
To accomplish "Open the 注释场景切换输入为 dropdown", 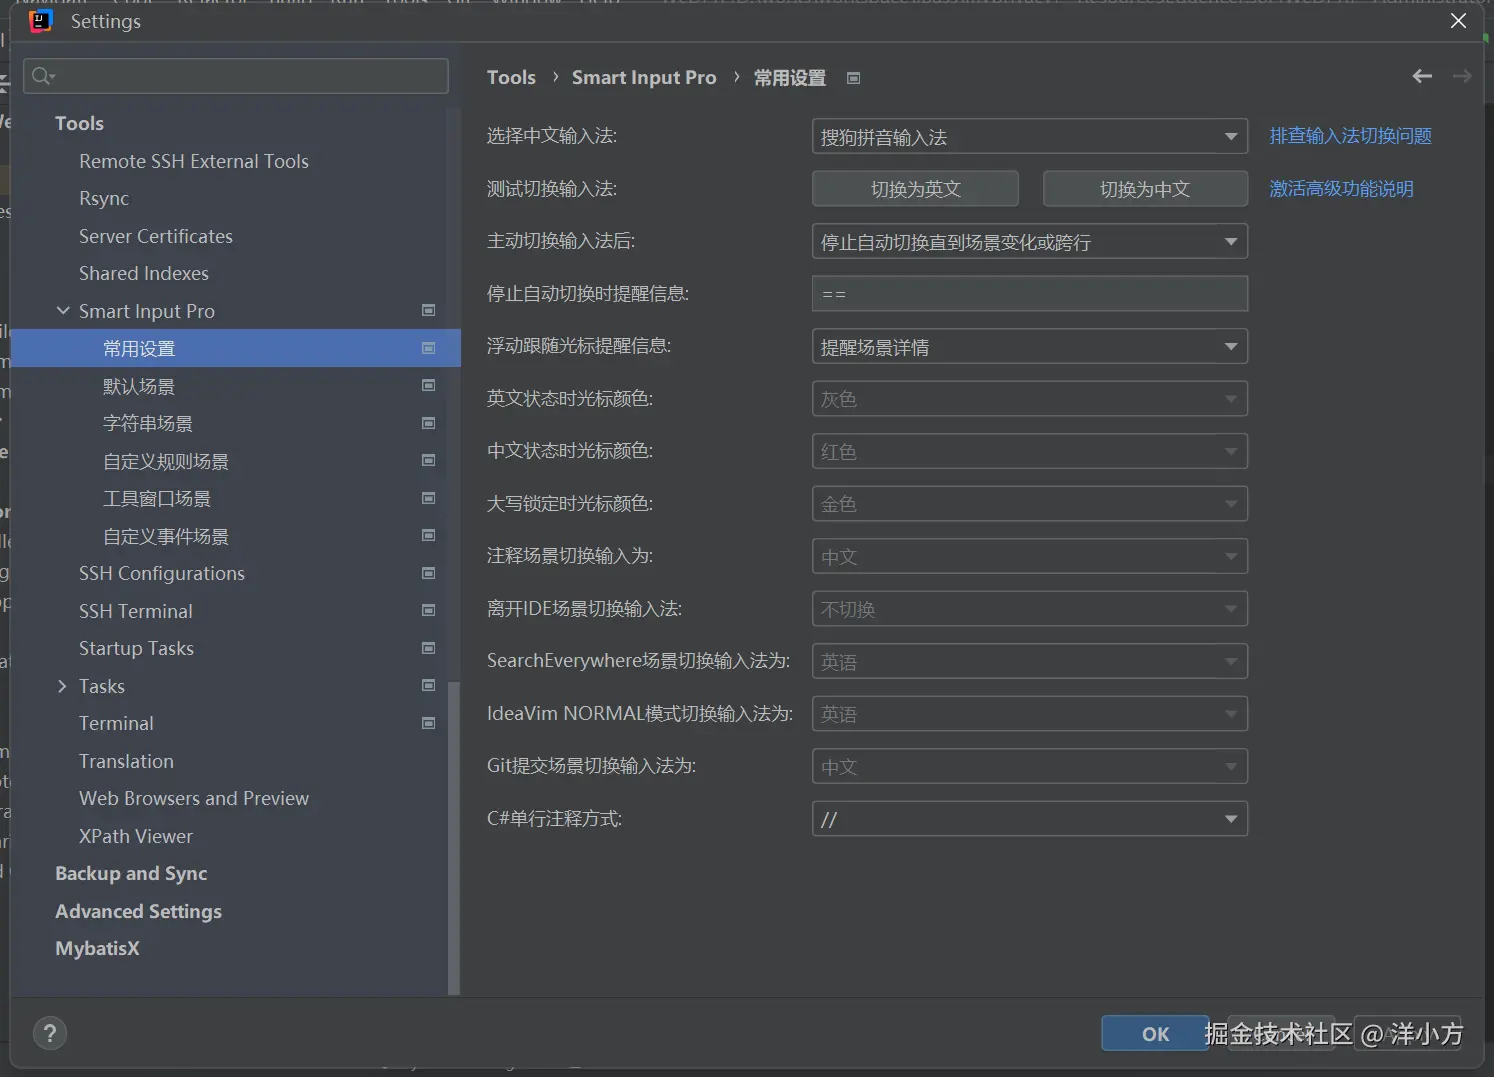I will pyautogui.click(x=1030, y=557).
